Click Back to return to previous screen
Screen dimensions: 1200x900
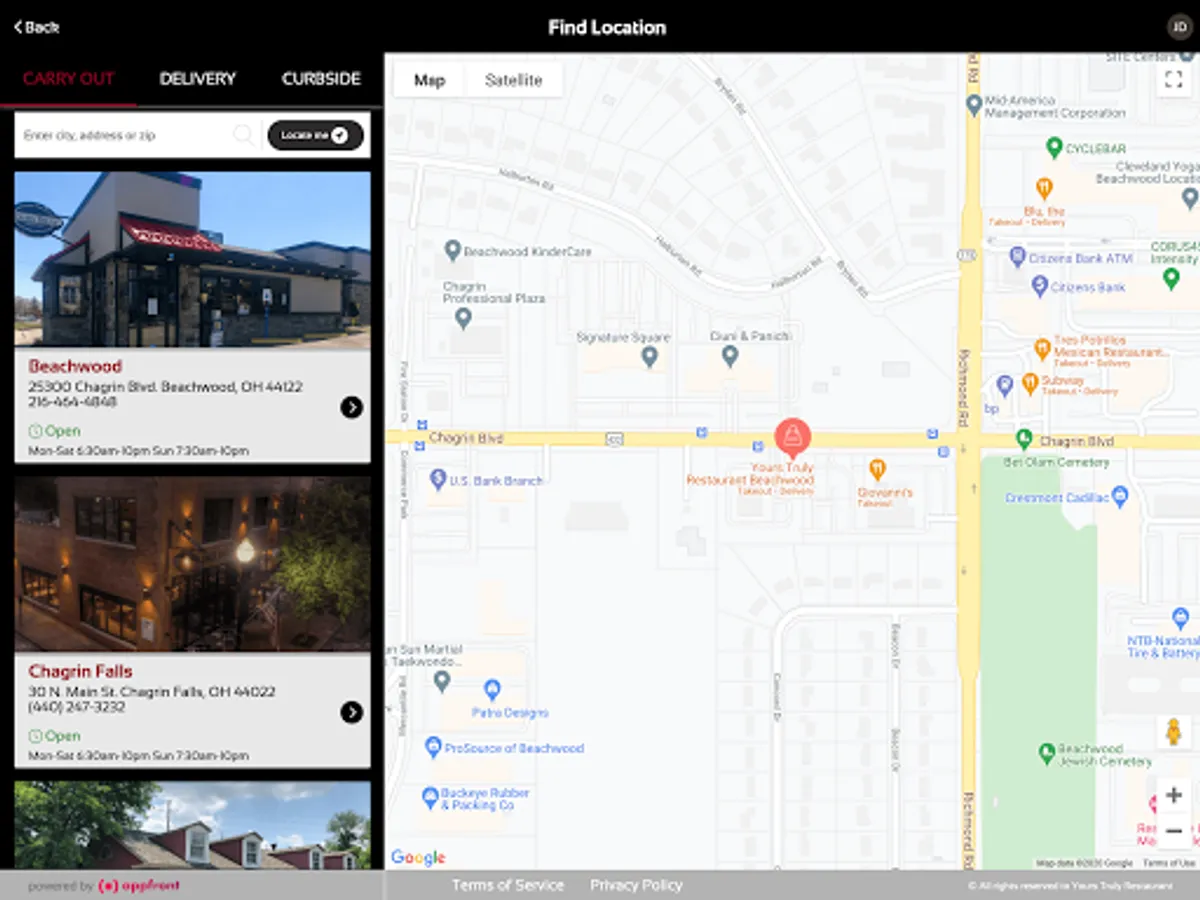point(36,28)
